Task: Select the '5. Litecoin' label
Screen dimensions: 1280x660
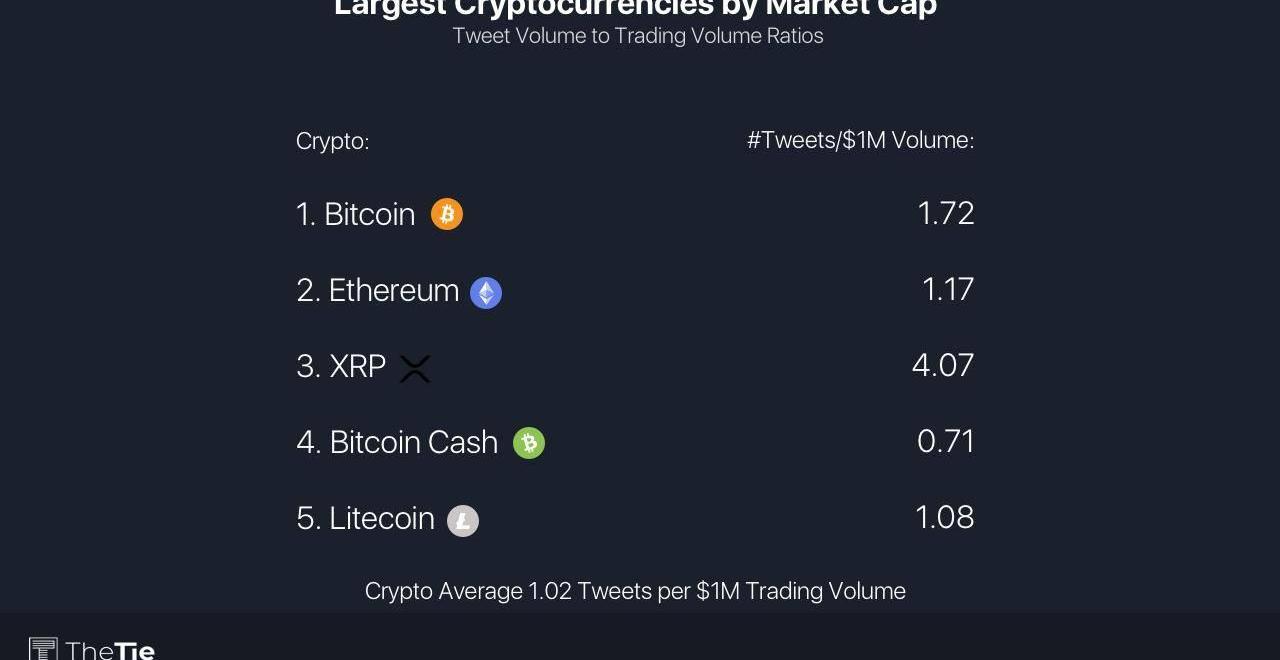Action: coord(365,518)
